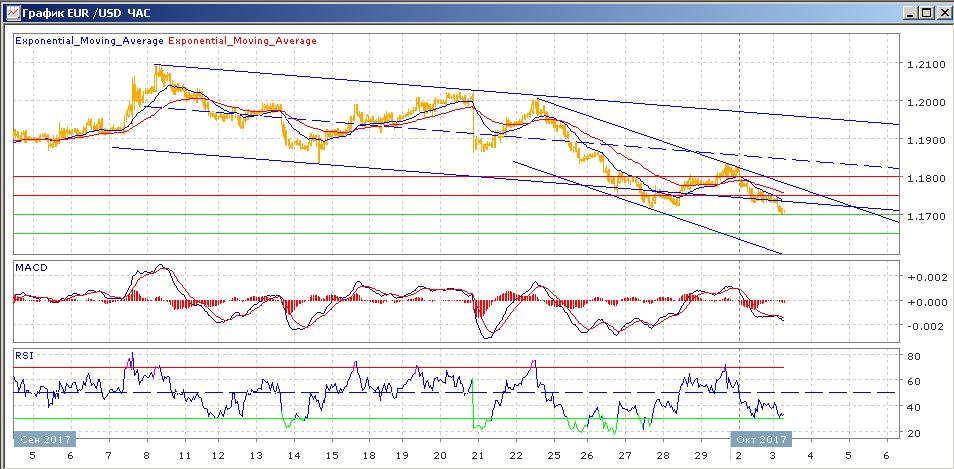Click the Сен 2017 month marker
Viewport: 954px width, 469px height.
pyautogui.click(x=44, y=439)
